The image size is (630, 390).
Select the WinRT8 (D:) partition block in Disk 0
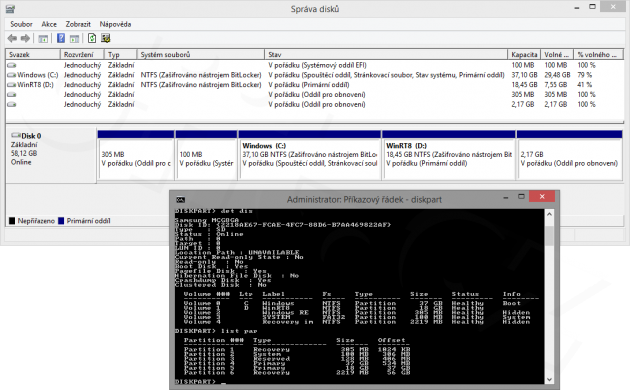click(449, 155)
